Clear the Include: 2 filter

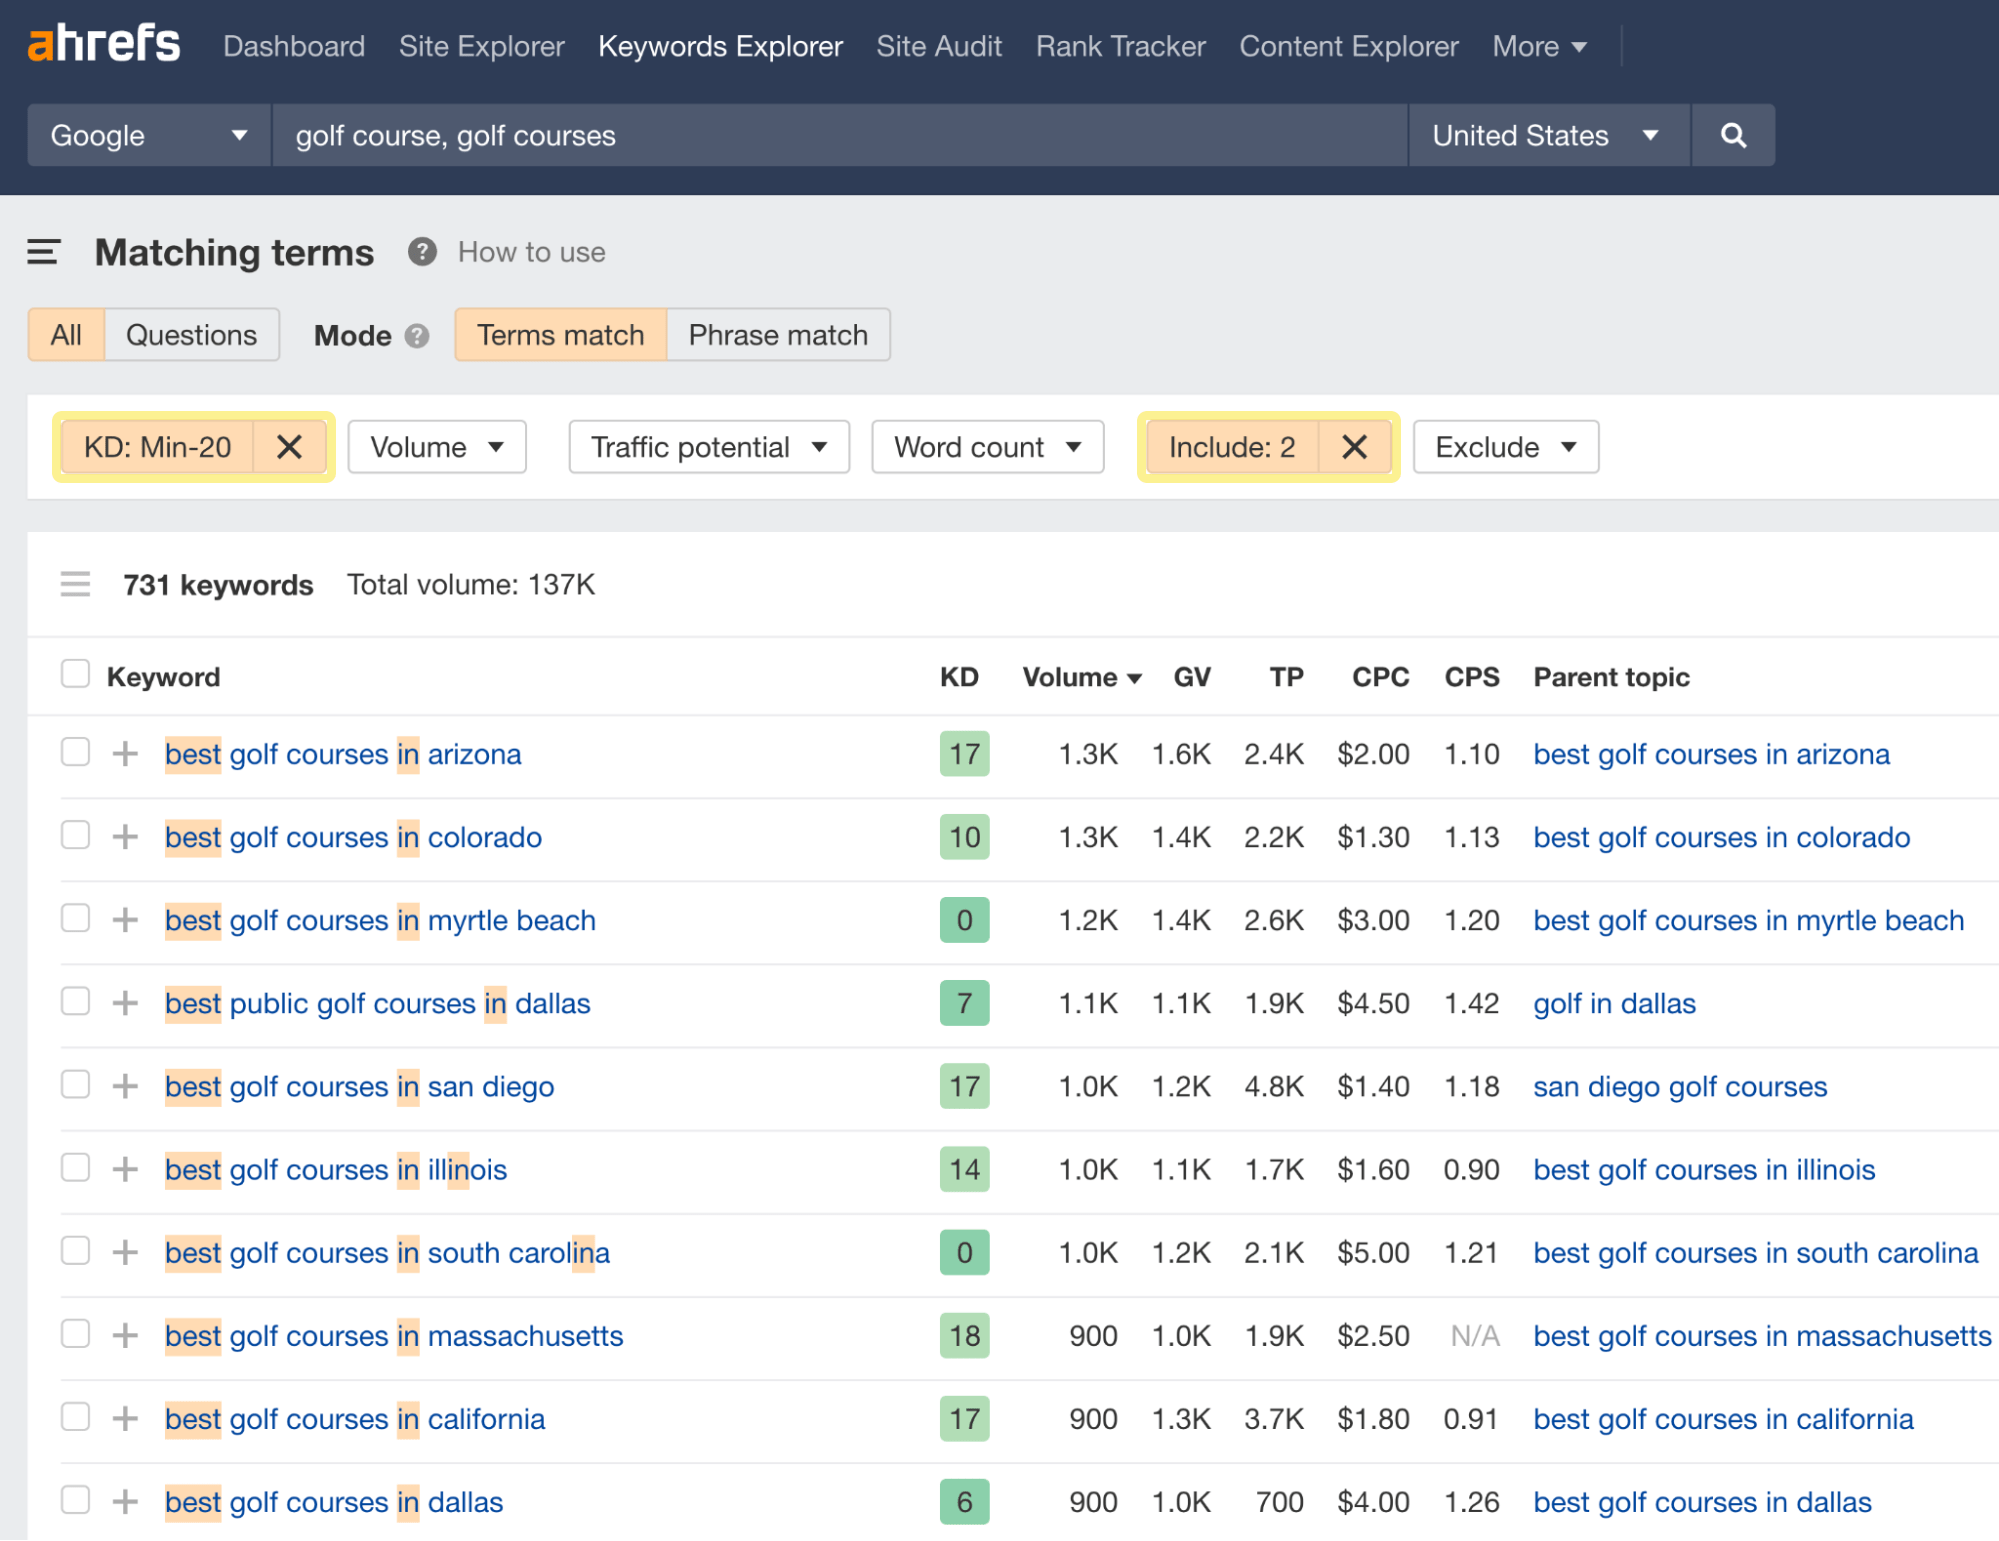pos(1356,447)
